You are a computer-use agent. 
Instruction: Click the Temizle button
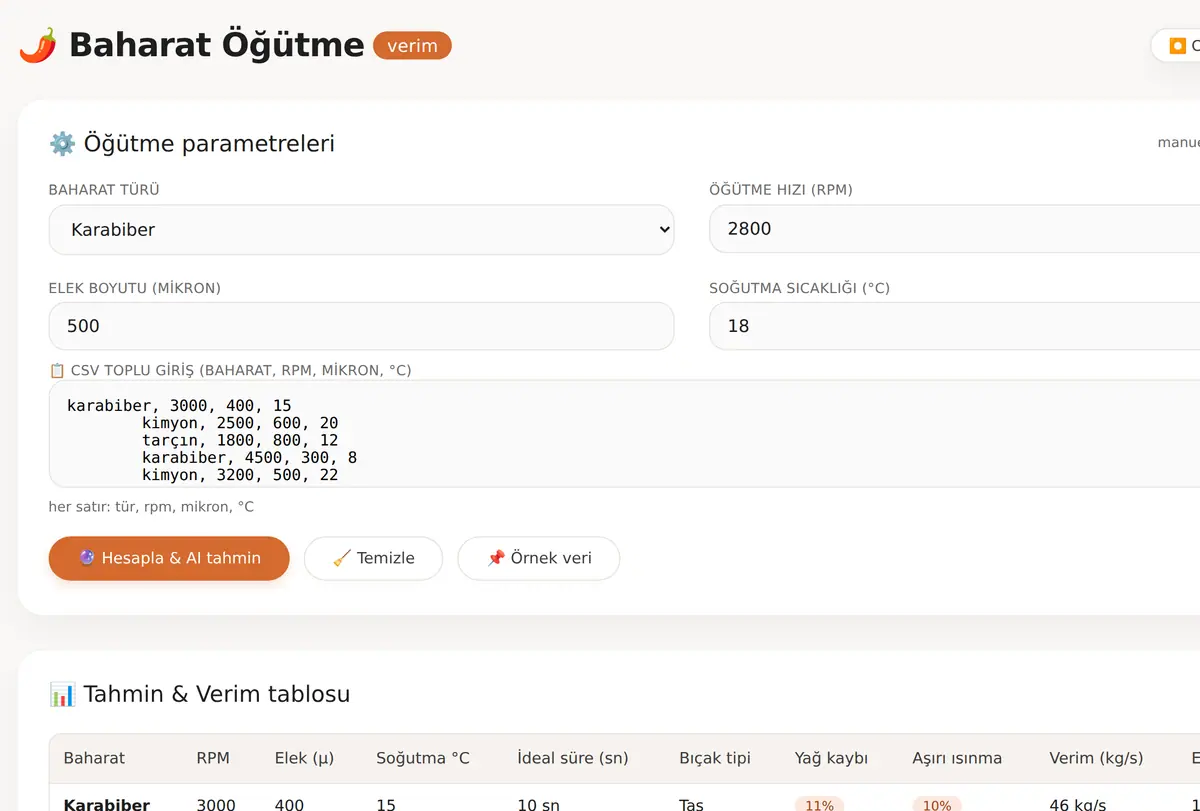tap(373, 558)
